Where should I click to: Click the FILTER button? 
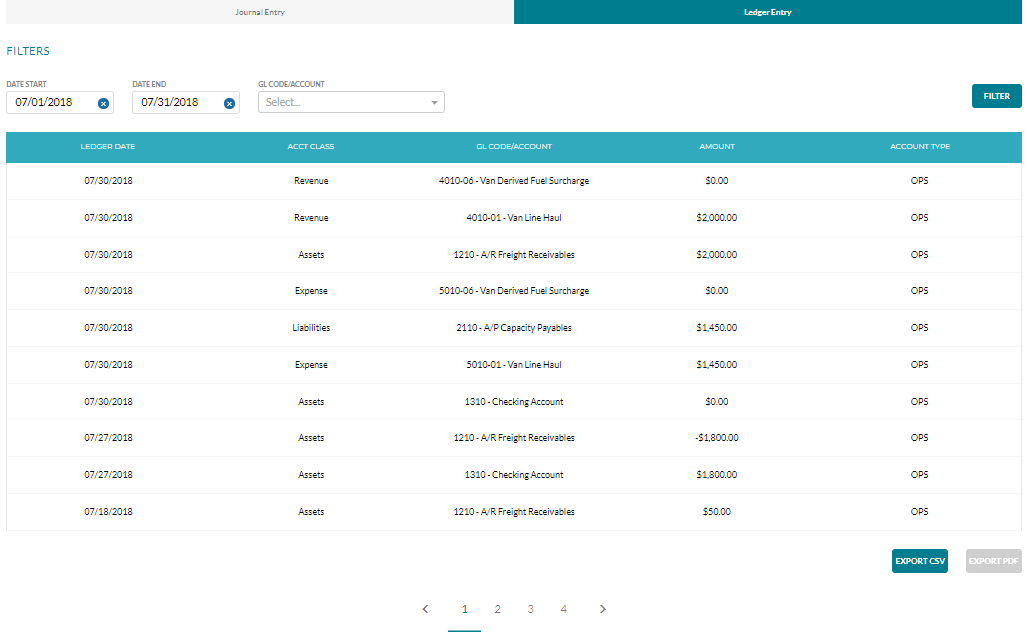(996, 95)
